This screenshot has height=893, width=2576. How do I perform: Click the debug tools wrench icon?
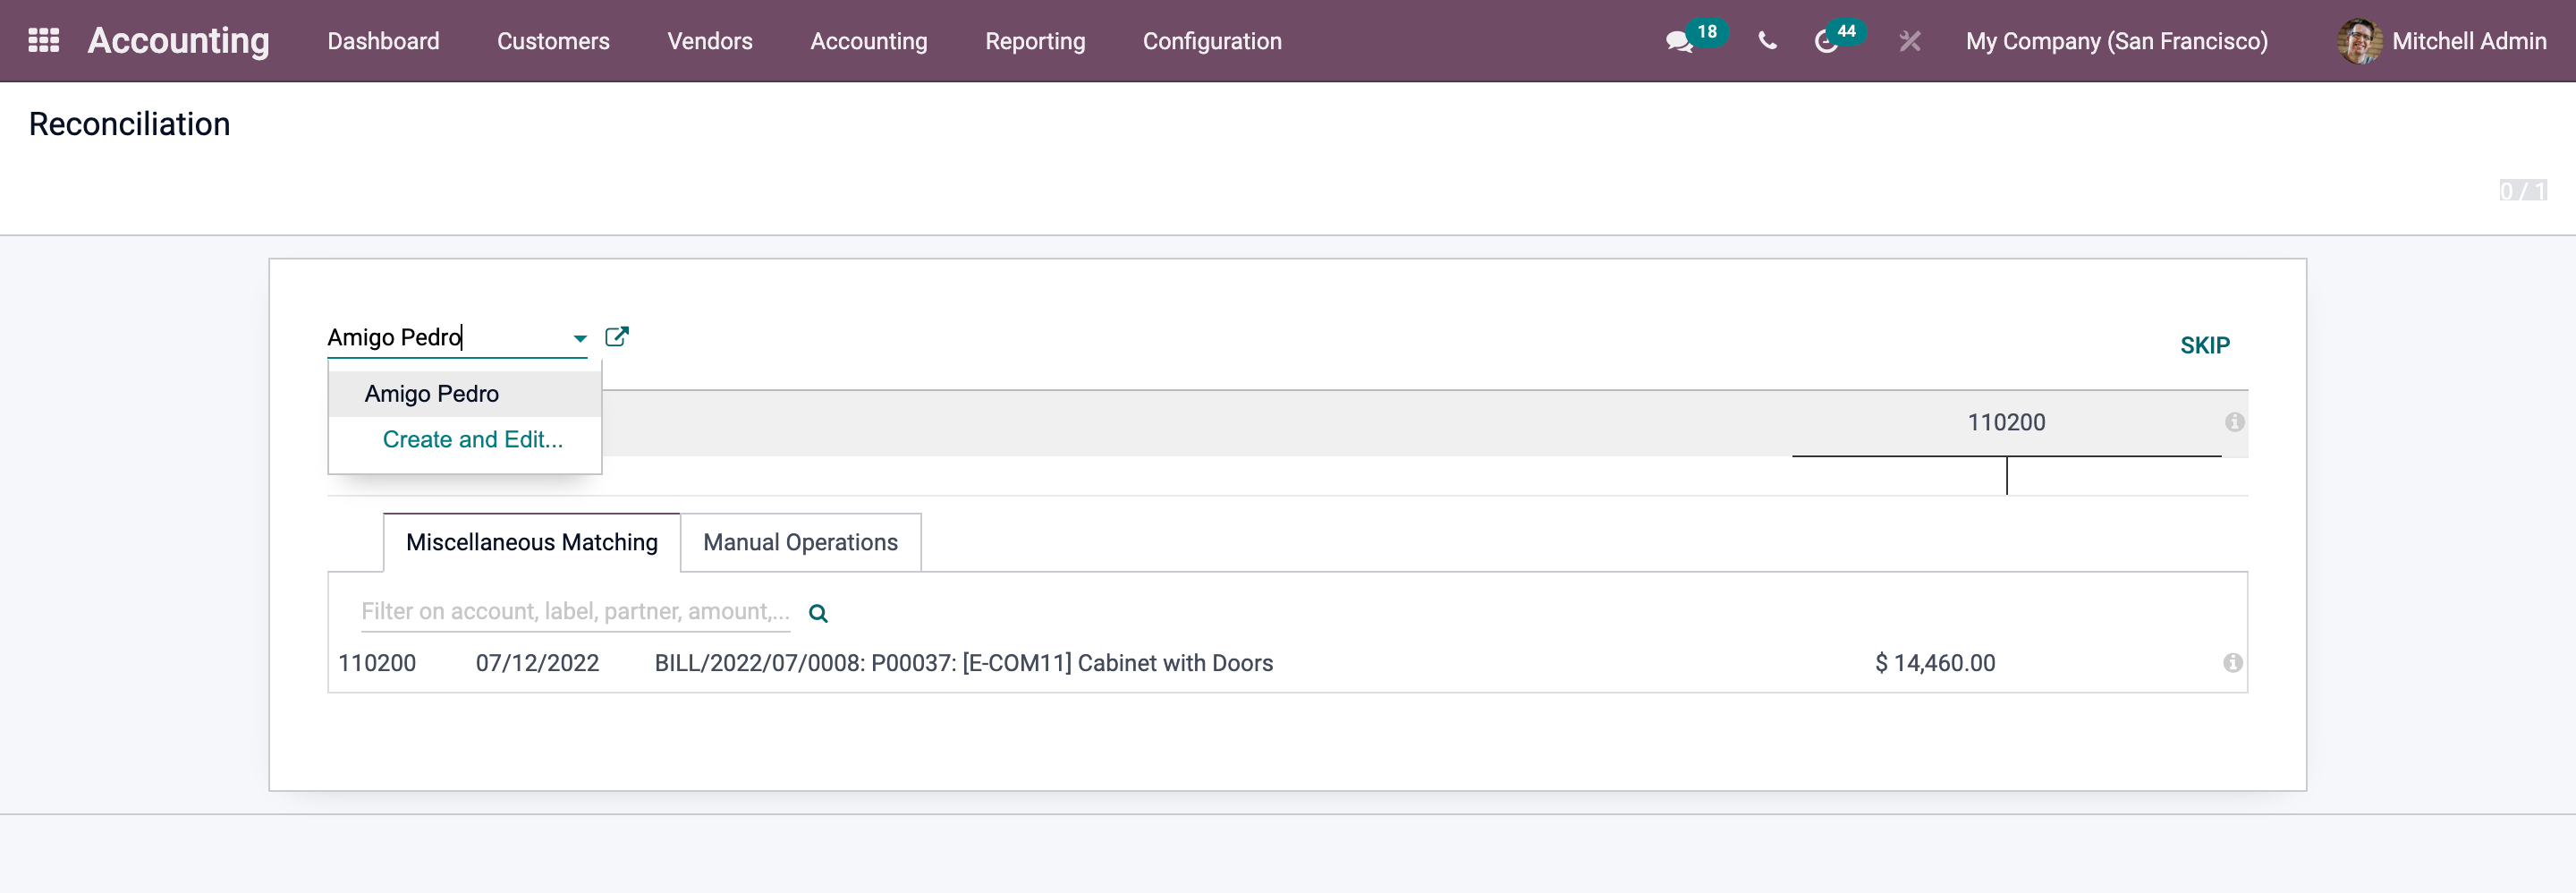pyautogui.click(x=1909, y=42)
